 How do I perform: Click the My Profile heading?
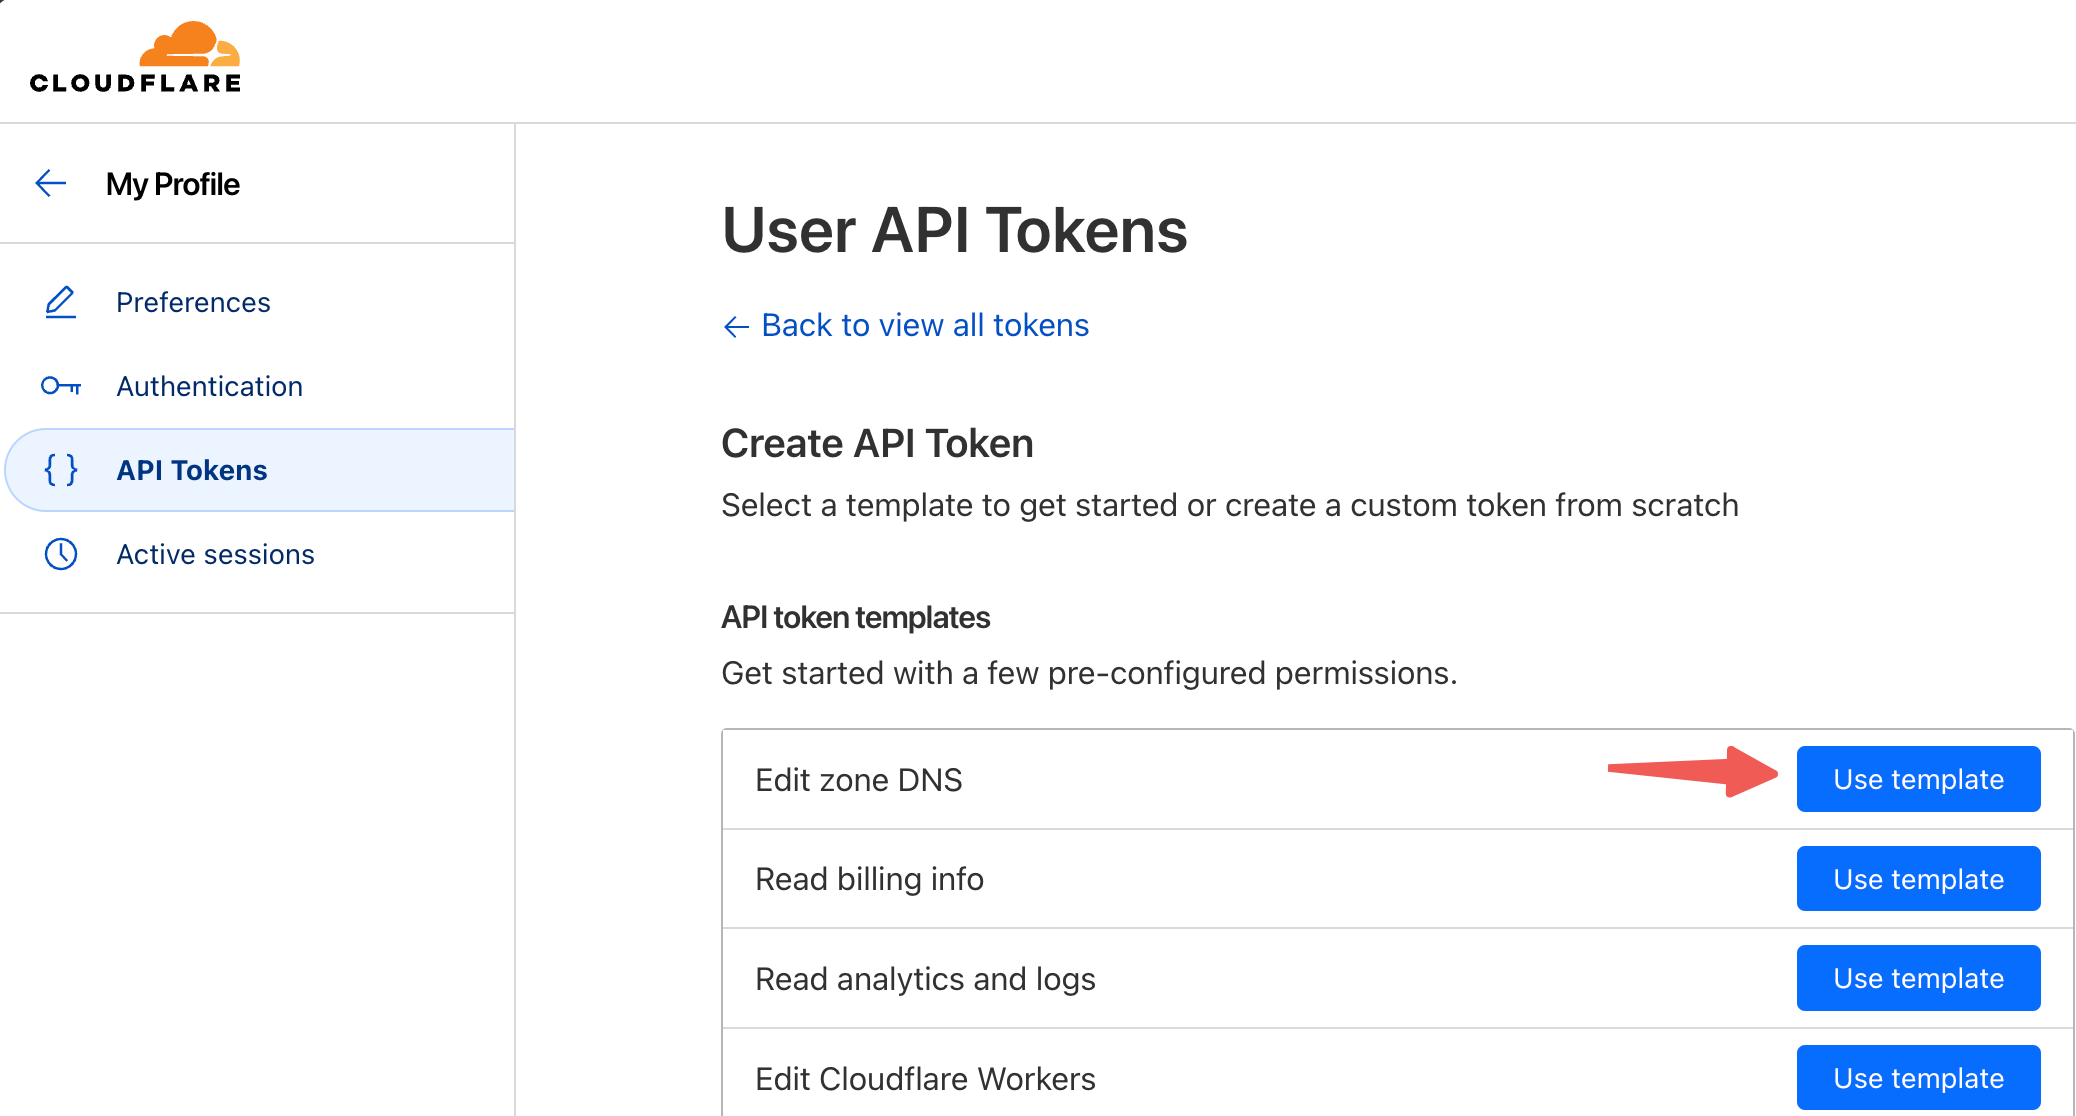[x=172, y=184]
